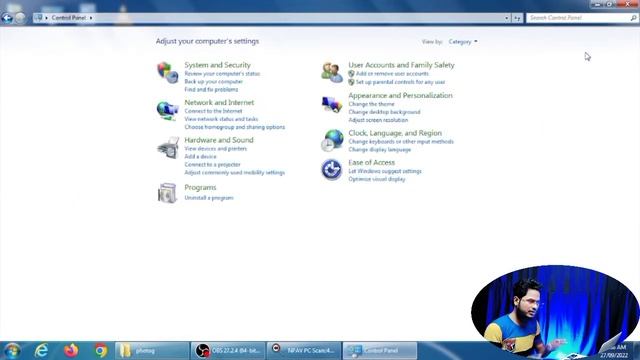This screenshot has height=360, width=640.
Task: Click Connect to the Internet
Action: (x=213, y=111)
